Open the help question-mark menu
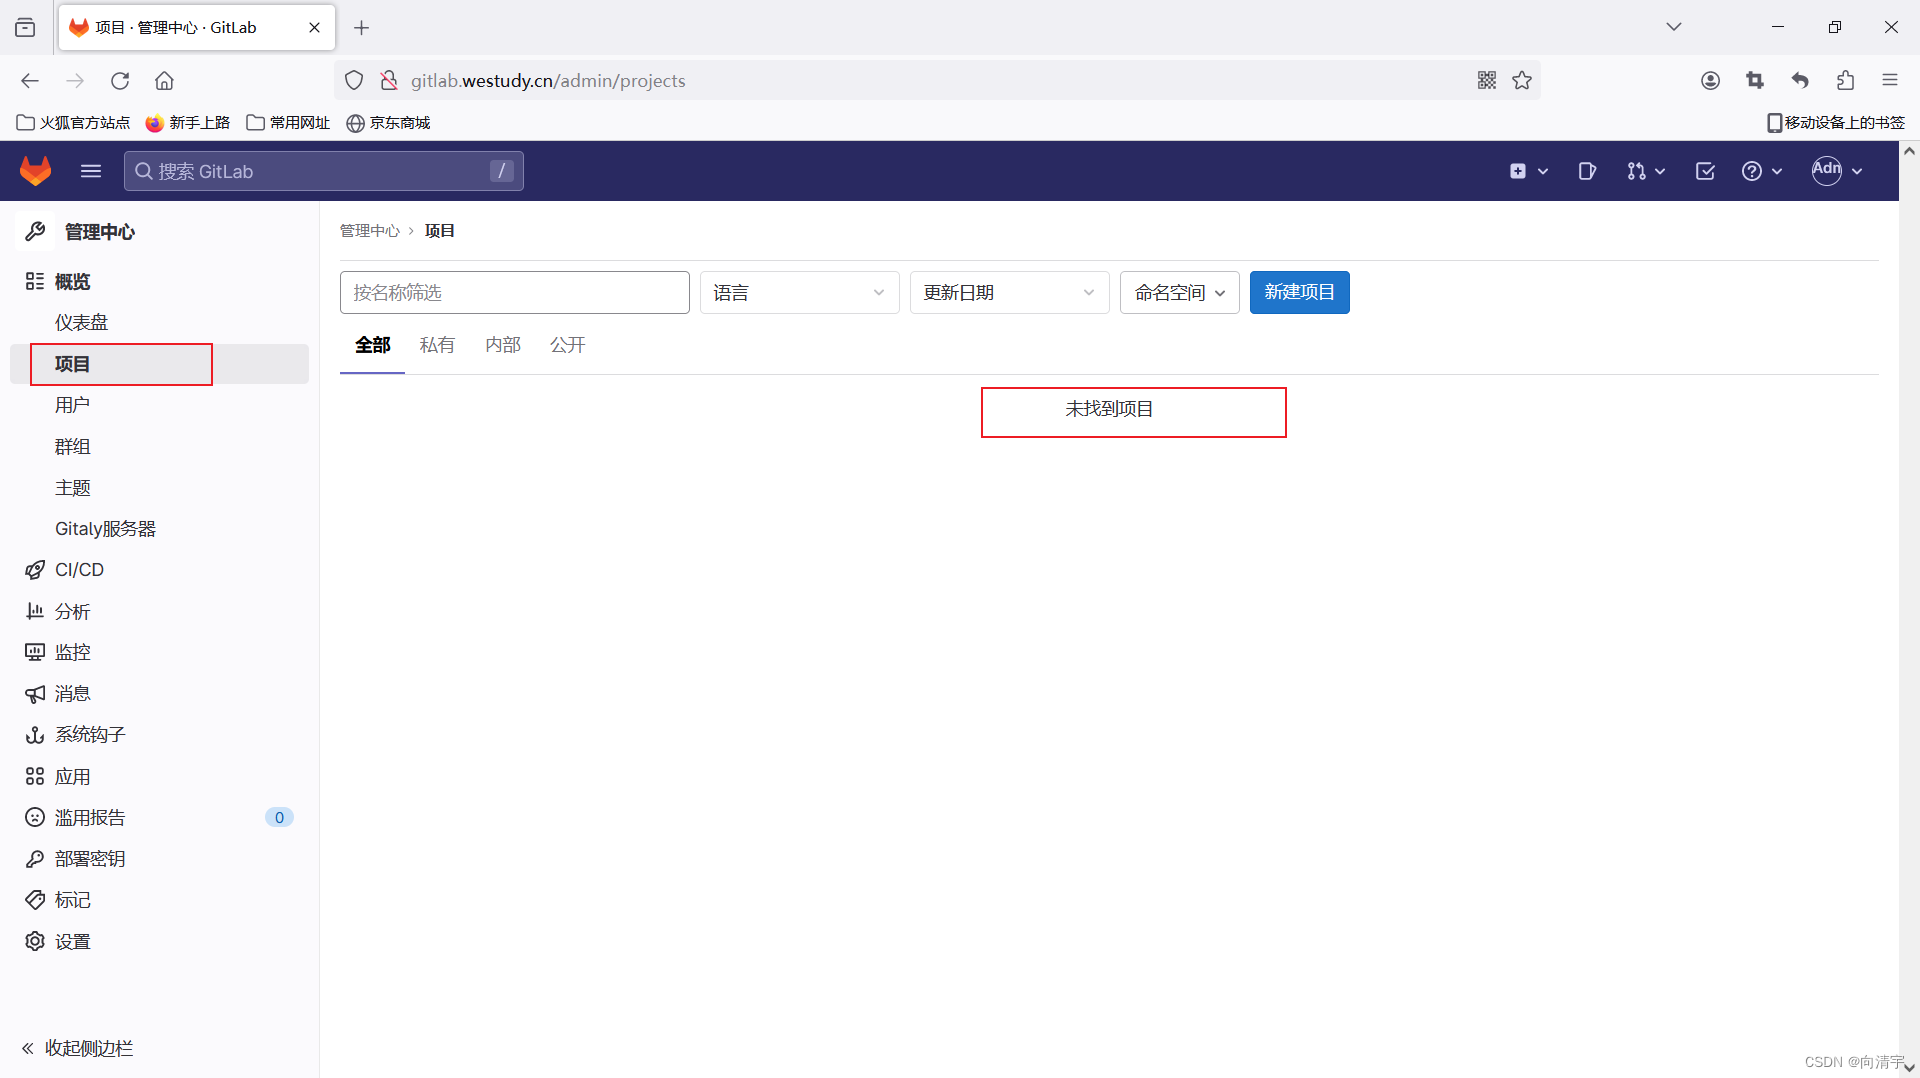The height and width of the screenshot is (1078, 1920). [x=1762, y=171]
